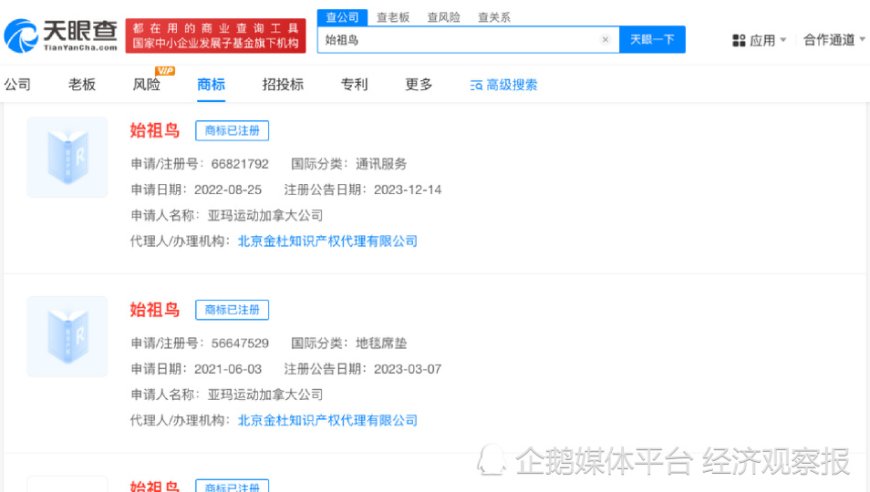Clear the search box with the X icon
The height and width of the screenshot is (492, 870).
coord(605,39)
